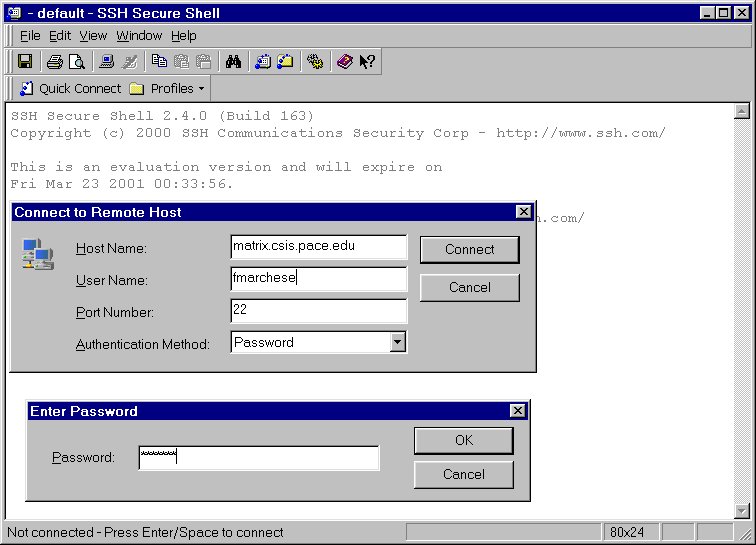Screen dimensions: 756x545
Task: Click Cancel in Connect to Remote Host dialog
Action: point(470,287)
